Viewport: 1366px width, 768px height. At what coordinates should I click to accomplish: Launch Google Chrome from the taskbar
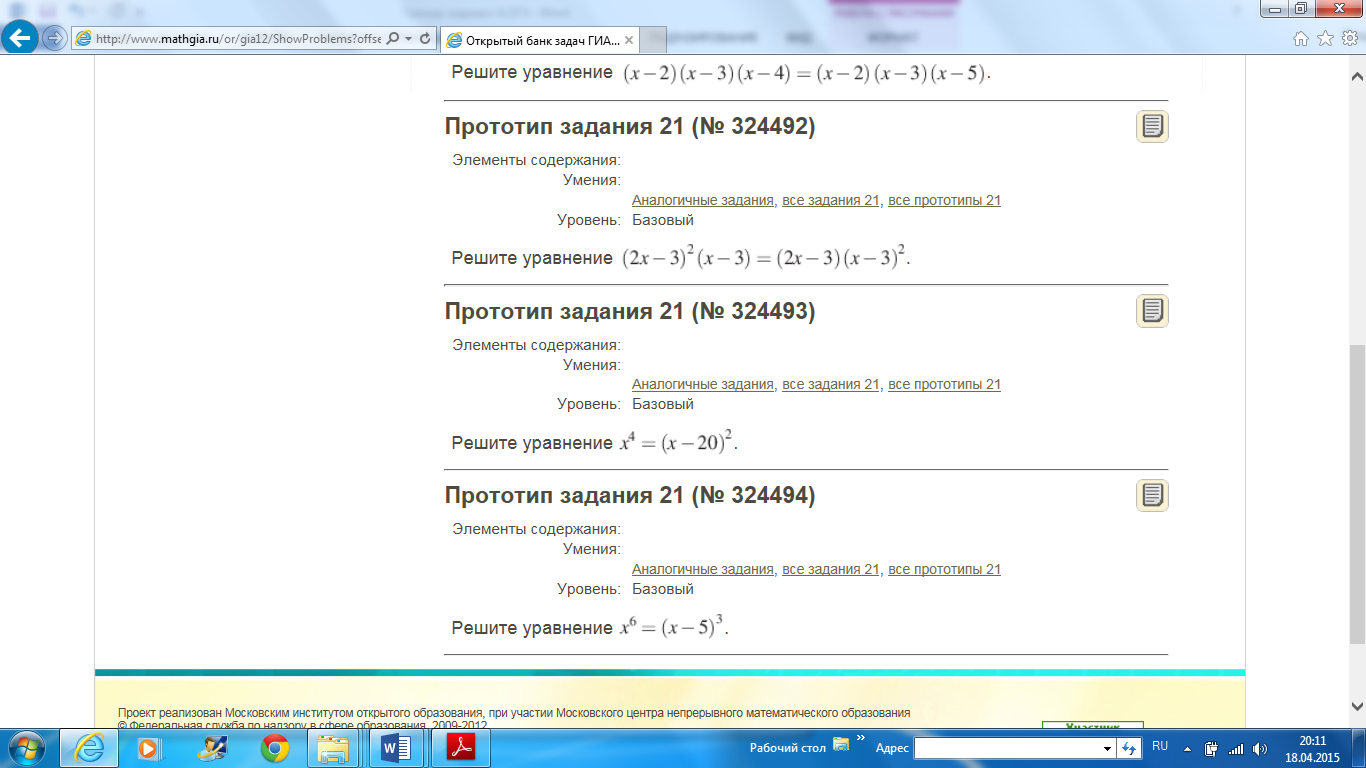pyautogui.click(x=275, y=747)
